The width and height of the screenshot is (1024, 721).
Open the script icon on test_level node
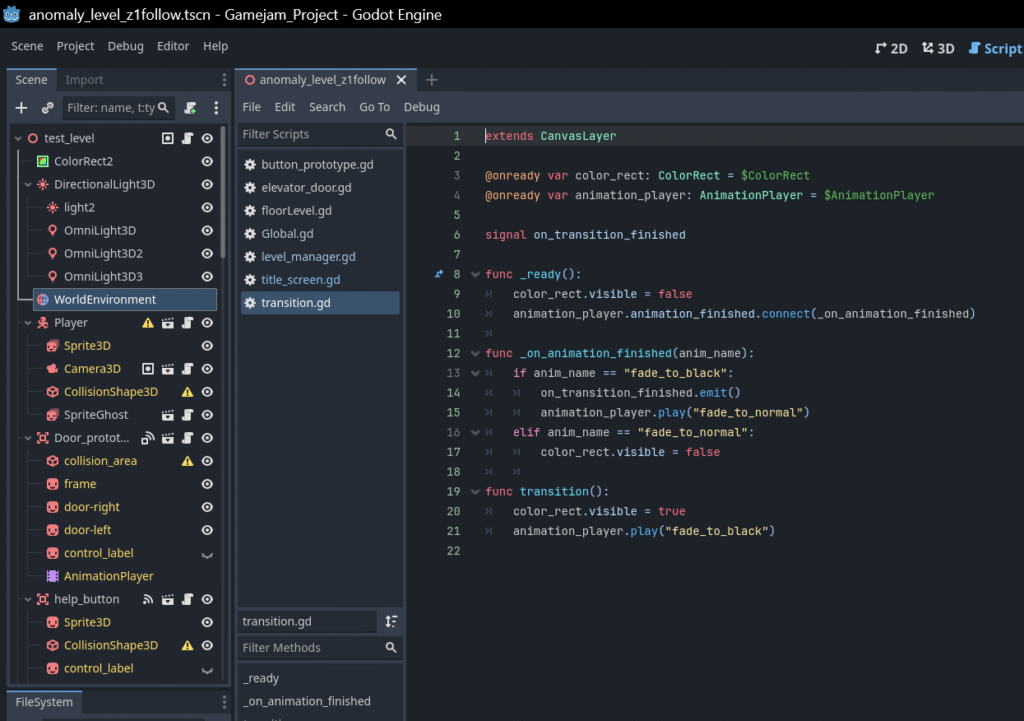pyautogui.click(x=187, y=139)
